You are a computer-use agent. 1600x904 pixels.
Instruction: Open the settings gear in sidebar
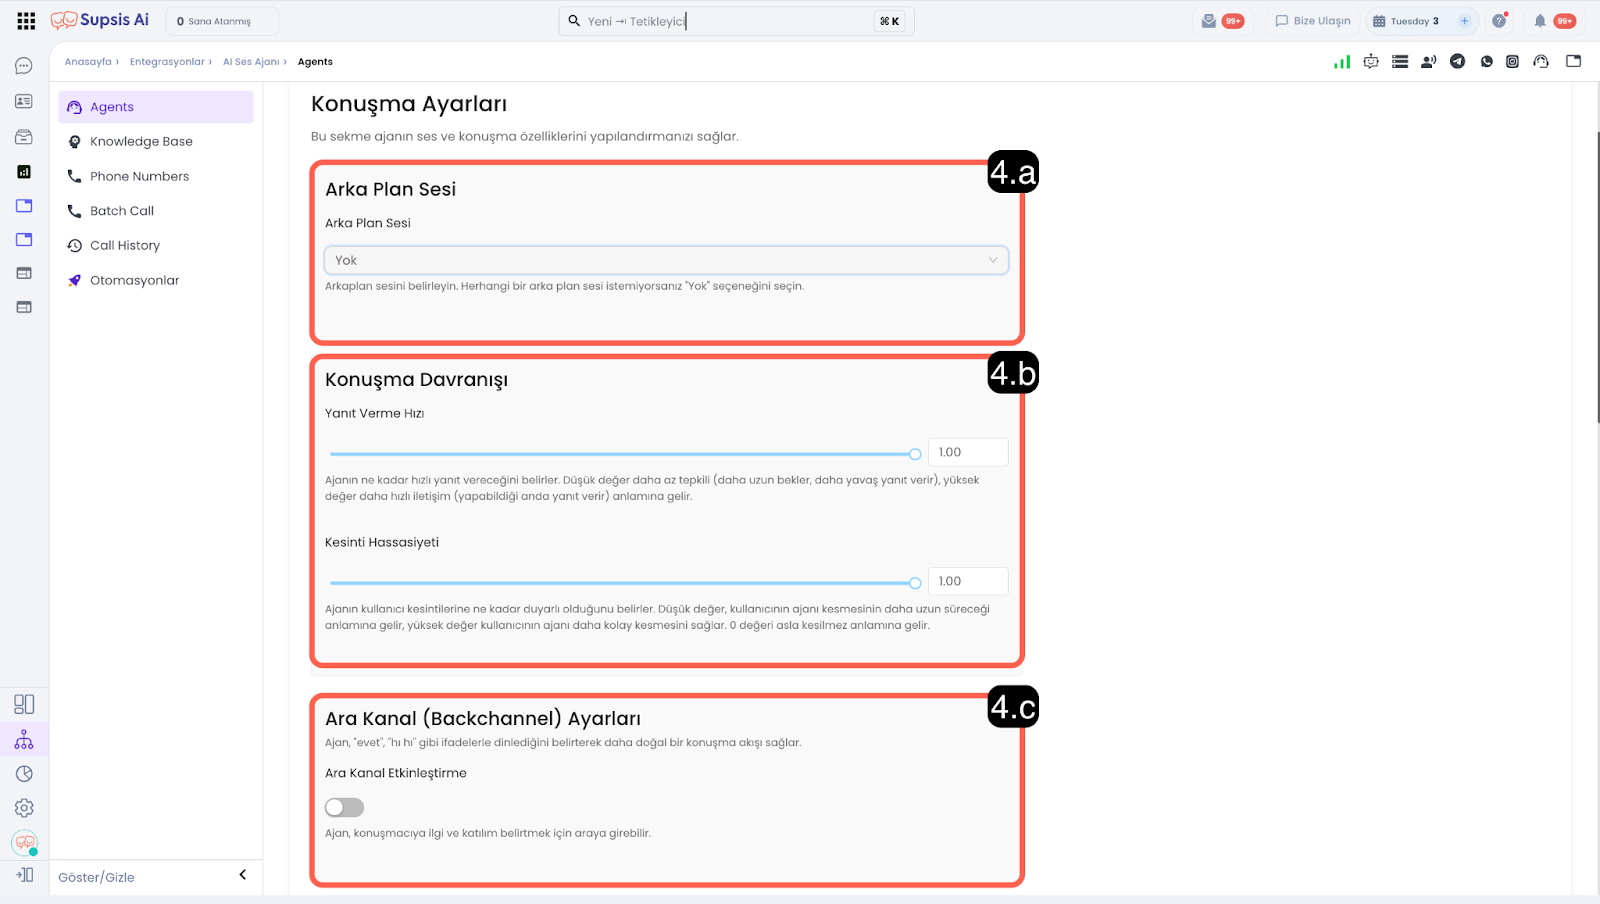tap(24, 808)
